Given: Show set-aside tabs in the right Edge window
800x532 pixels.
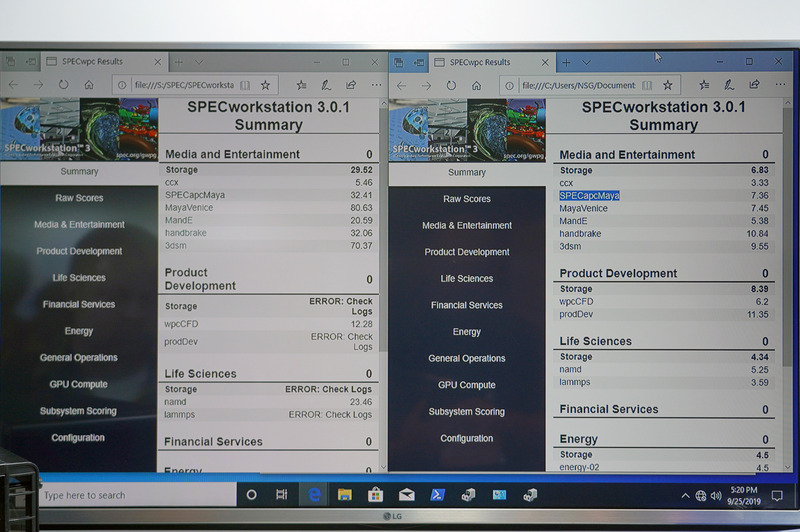Looking at the screenshot, I should (398, 62).
